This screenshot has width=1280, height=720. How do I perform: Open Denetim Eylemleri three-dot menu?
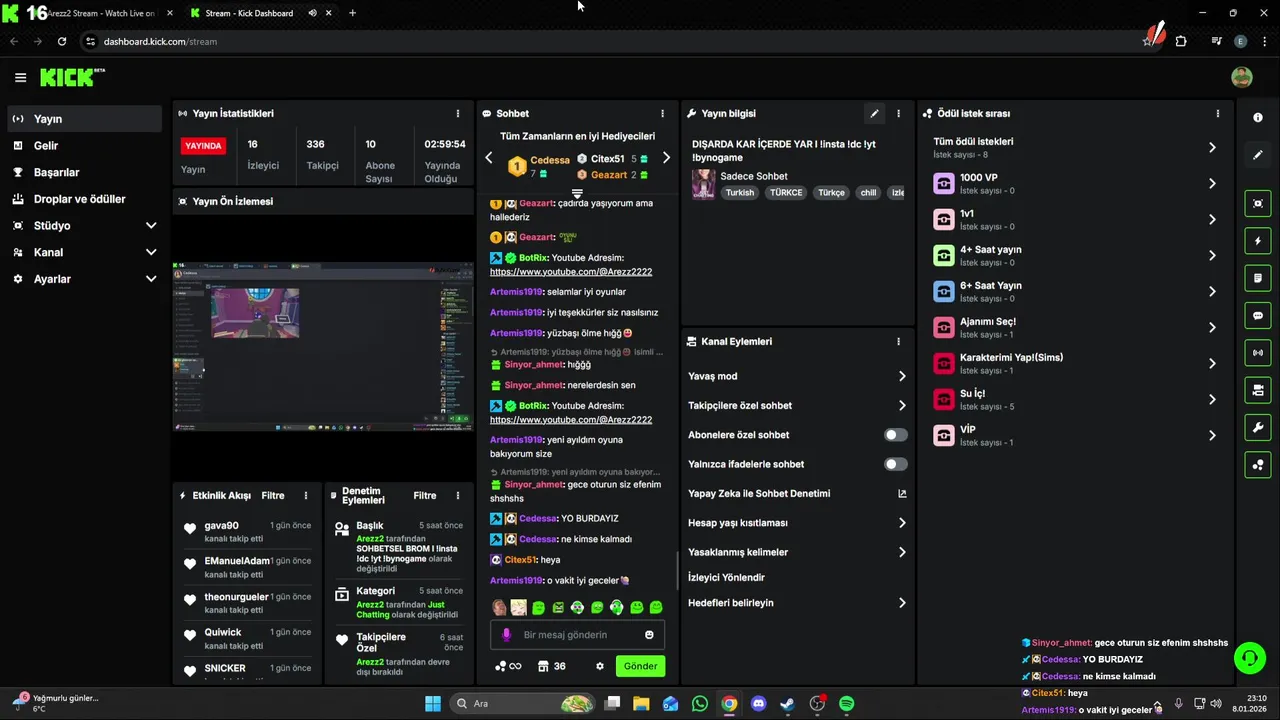point(458,495)
